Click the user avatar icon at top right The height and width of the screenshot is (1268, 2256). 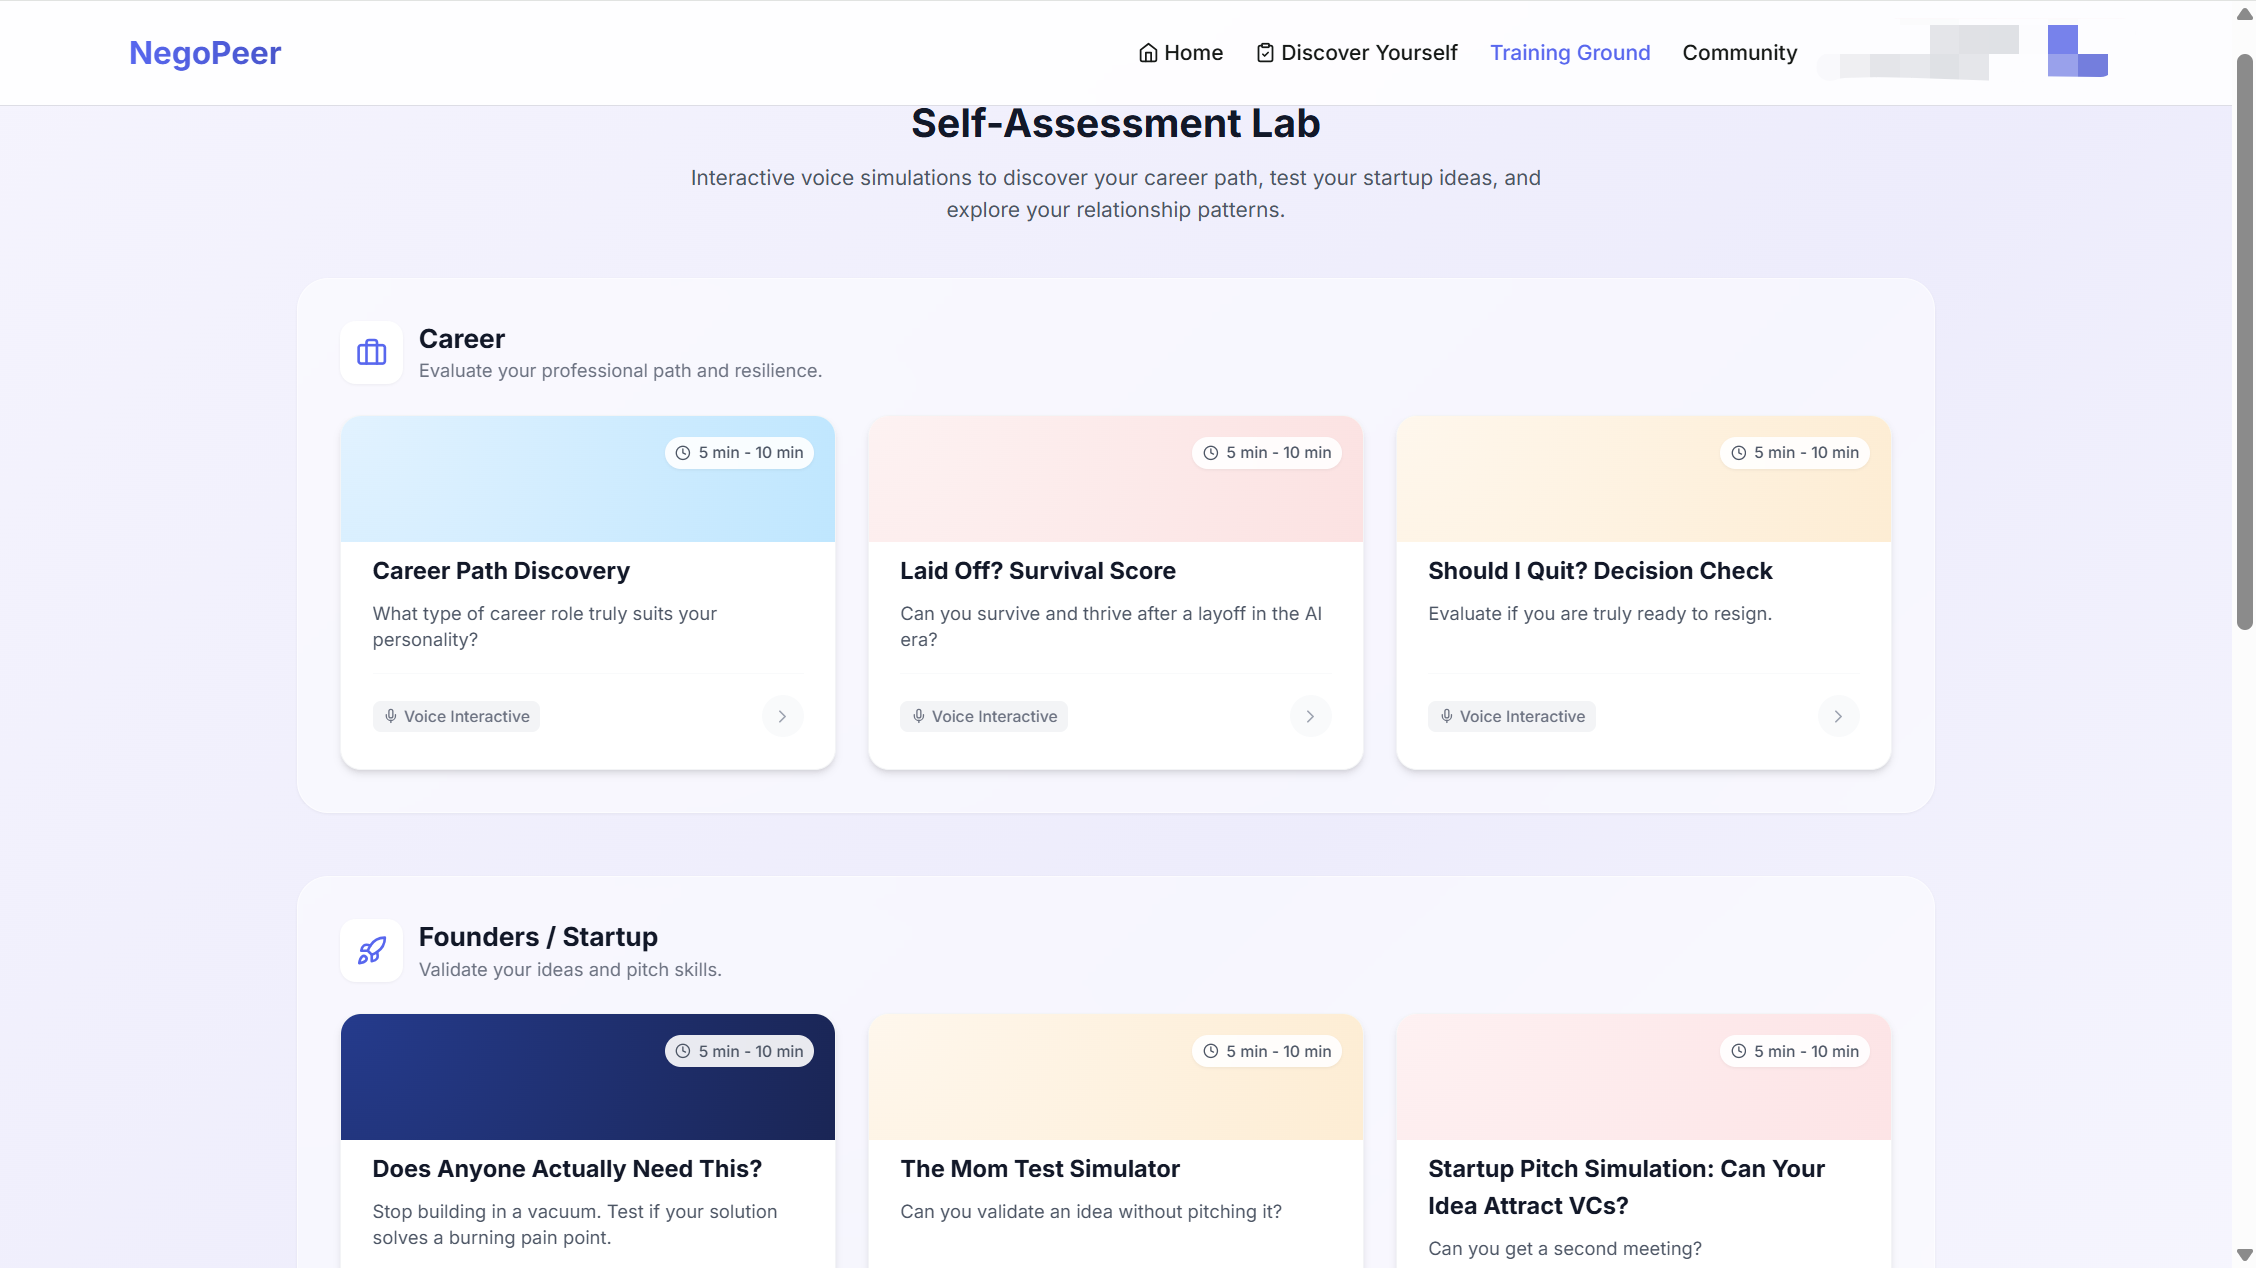click(2077, 50)
